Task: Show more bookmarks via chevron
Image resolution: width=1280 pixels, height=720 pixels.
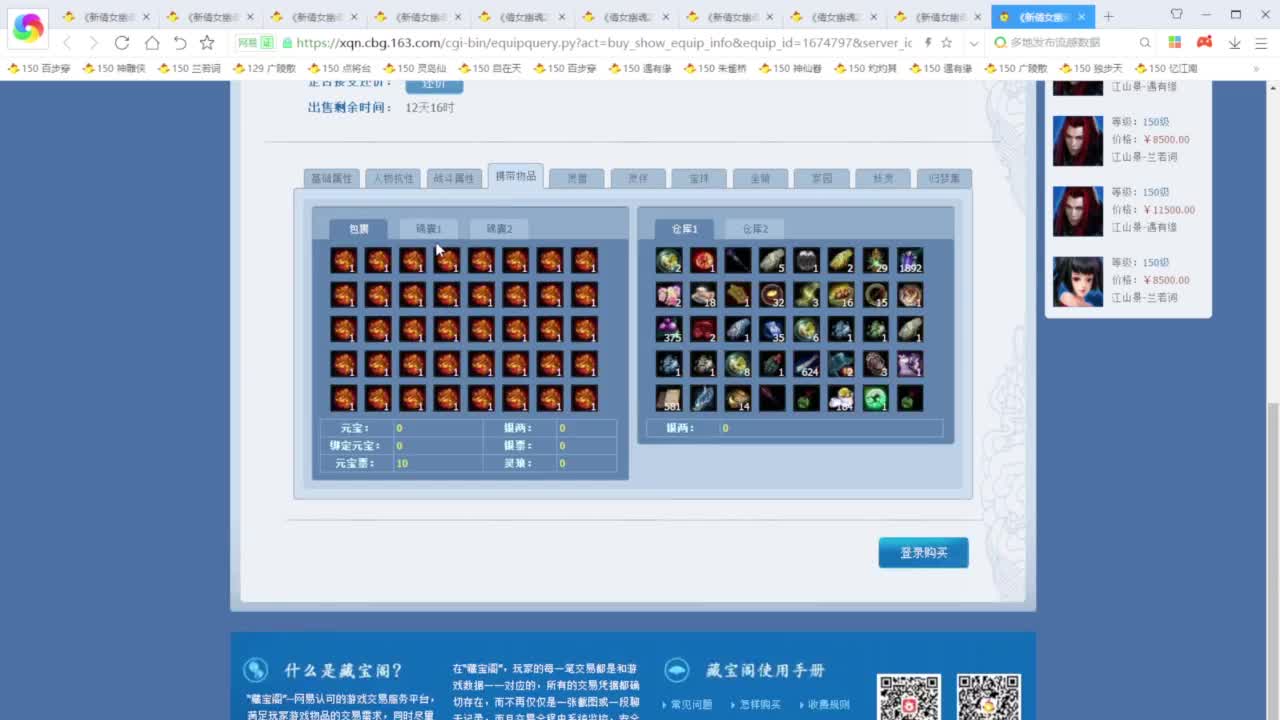Action: coord(1257,68)
